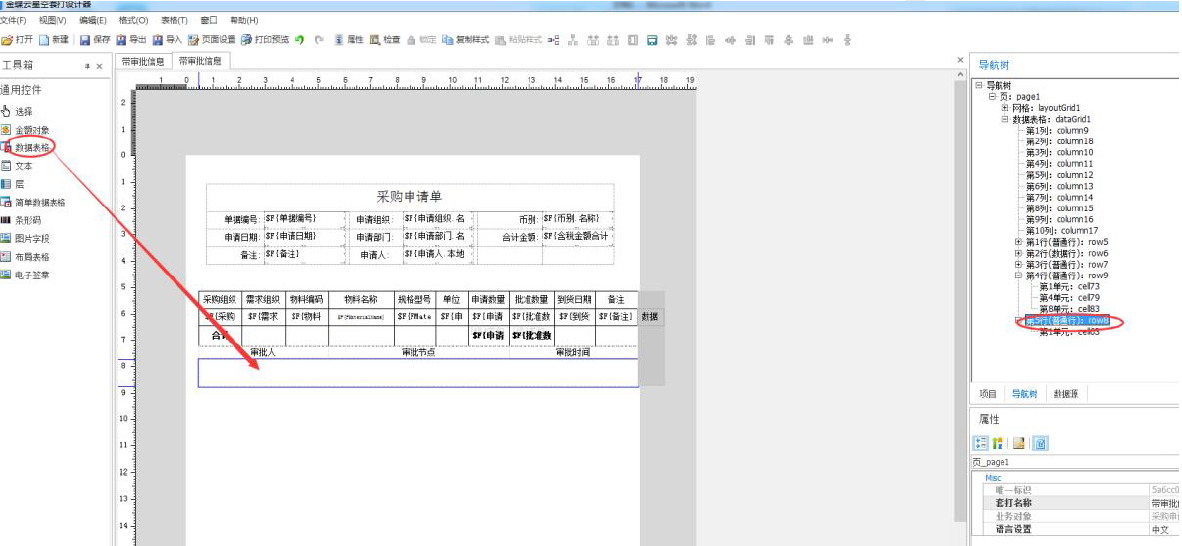Open the 表格(T) menu
1182x546 pixels.
tap(175, 20)
